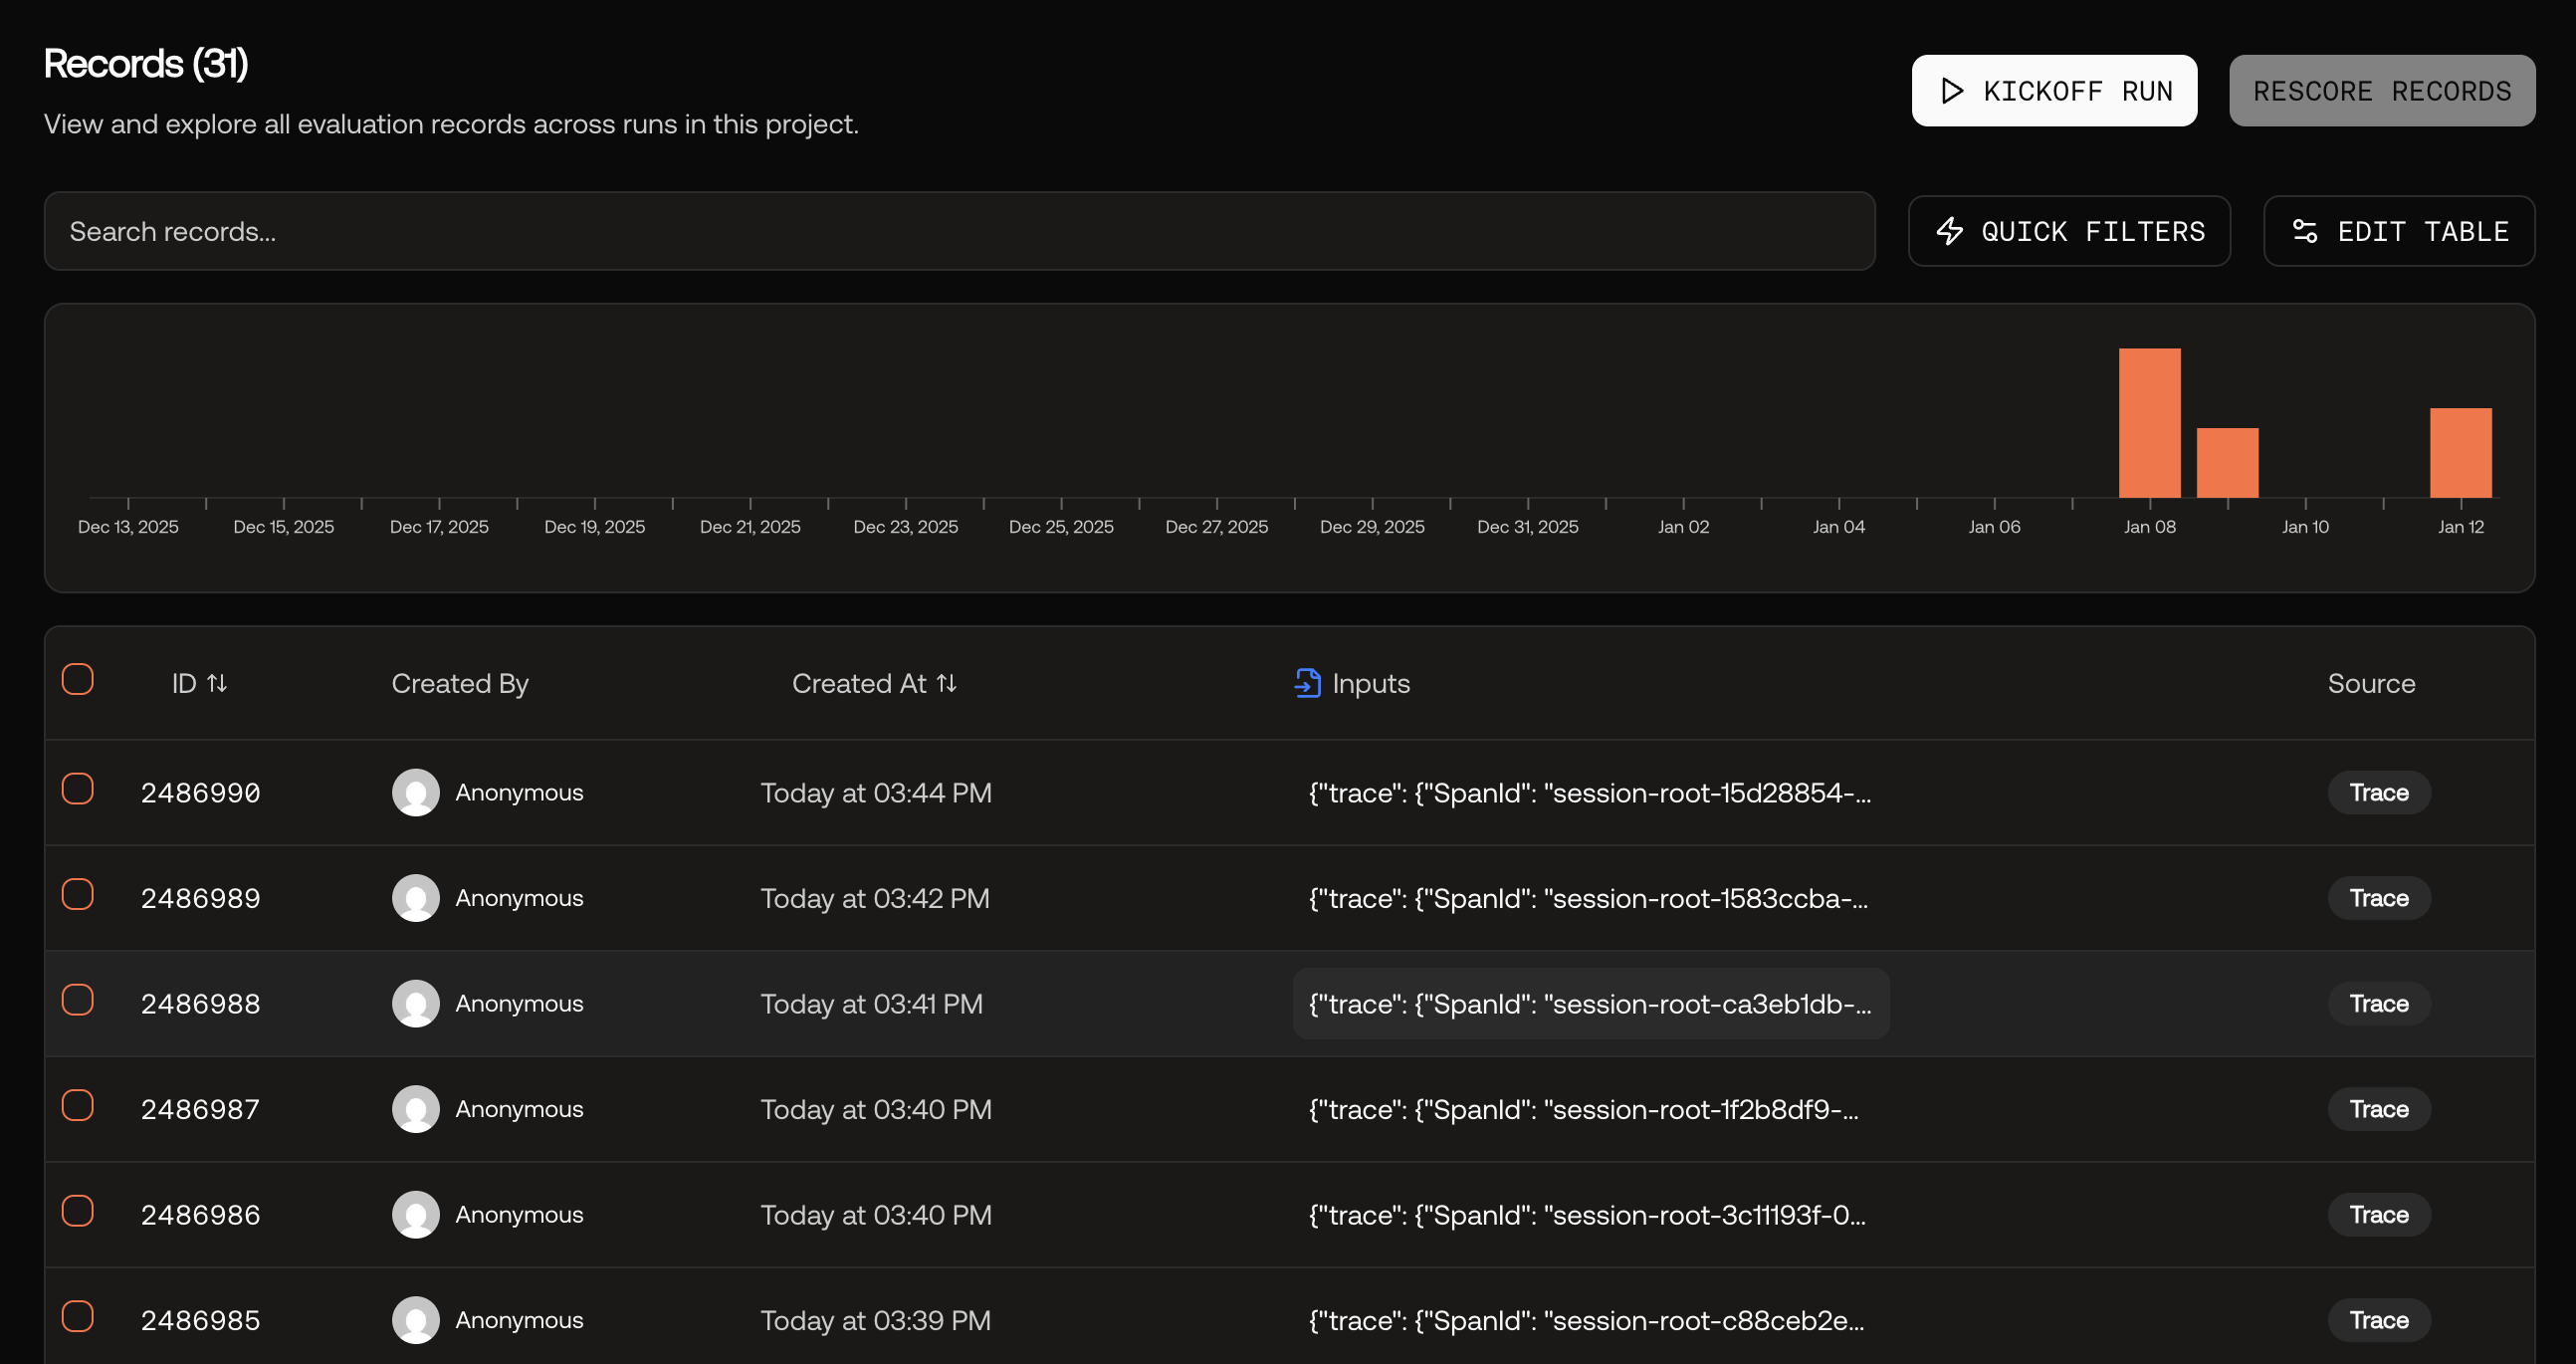Click the chart bar at Jan 12
2576x1364 pixels.
click(x=2460, y=453)
